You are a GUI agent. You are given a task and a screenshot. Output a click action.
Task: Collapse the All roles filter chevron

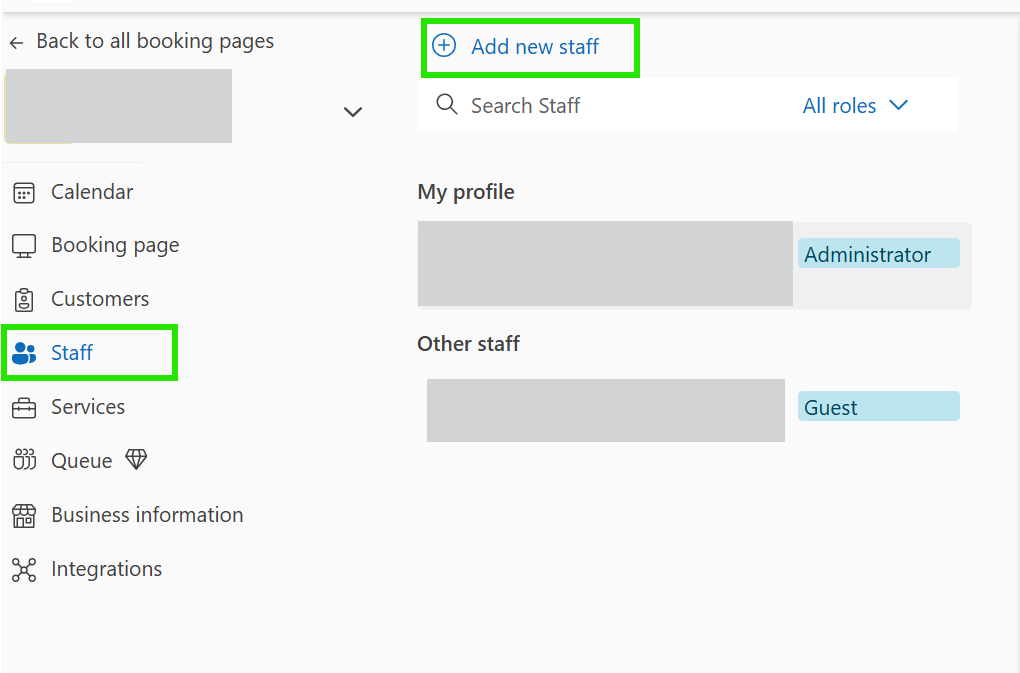899,105
